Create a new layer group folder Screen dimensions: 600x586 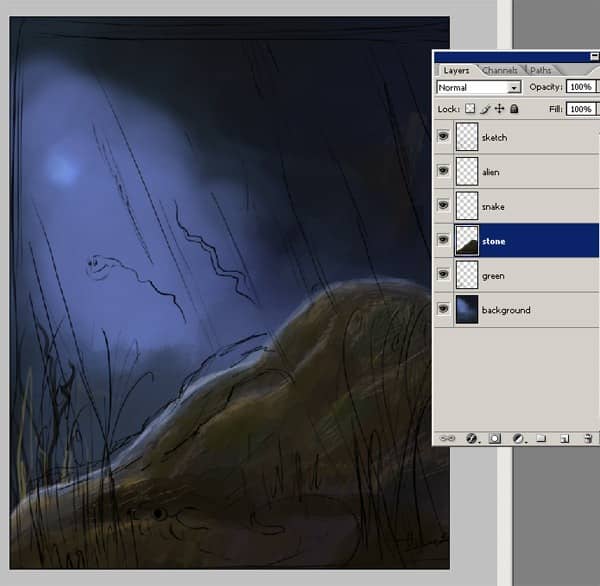tap(541, 438)
